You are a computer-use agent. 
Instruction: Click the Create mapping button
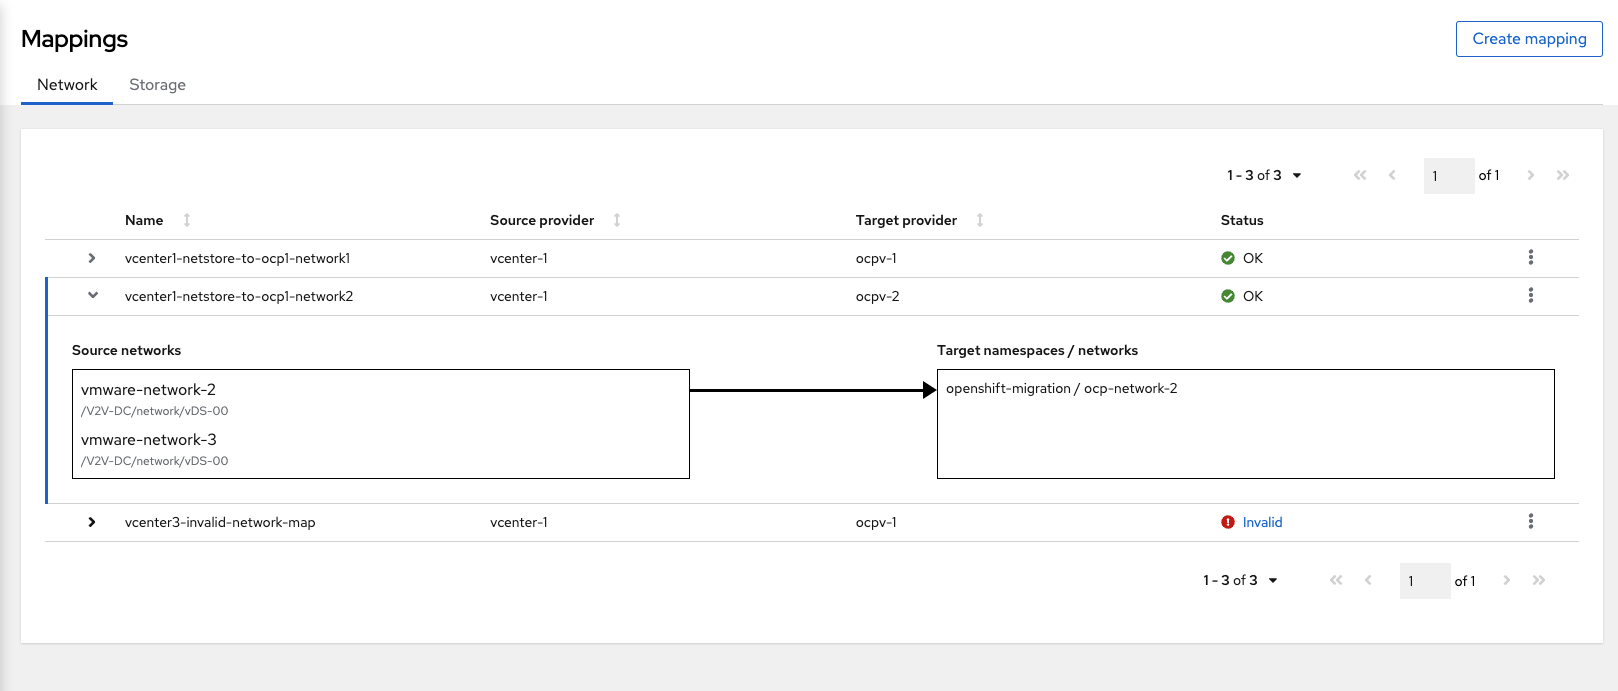click(1529, 38)
